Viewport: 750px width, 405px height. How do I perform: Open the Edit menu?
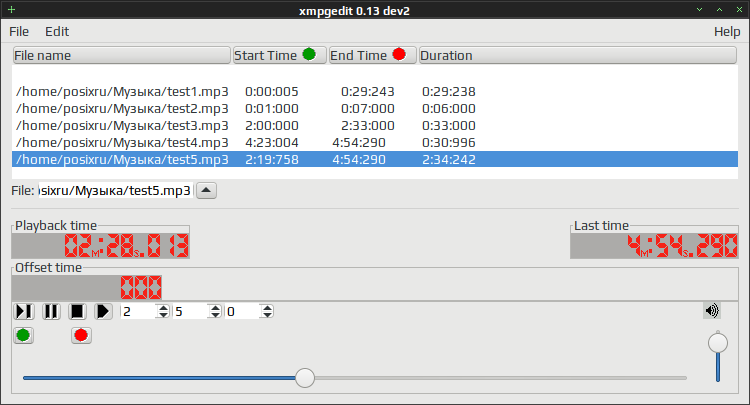57,32
